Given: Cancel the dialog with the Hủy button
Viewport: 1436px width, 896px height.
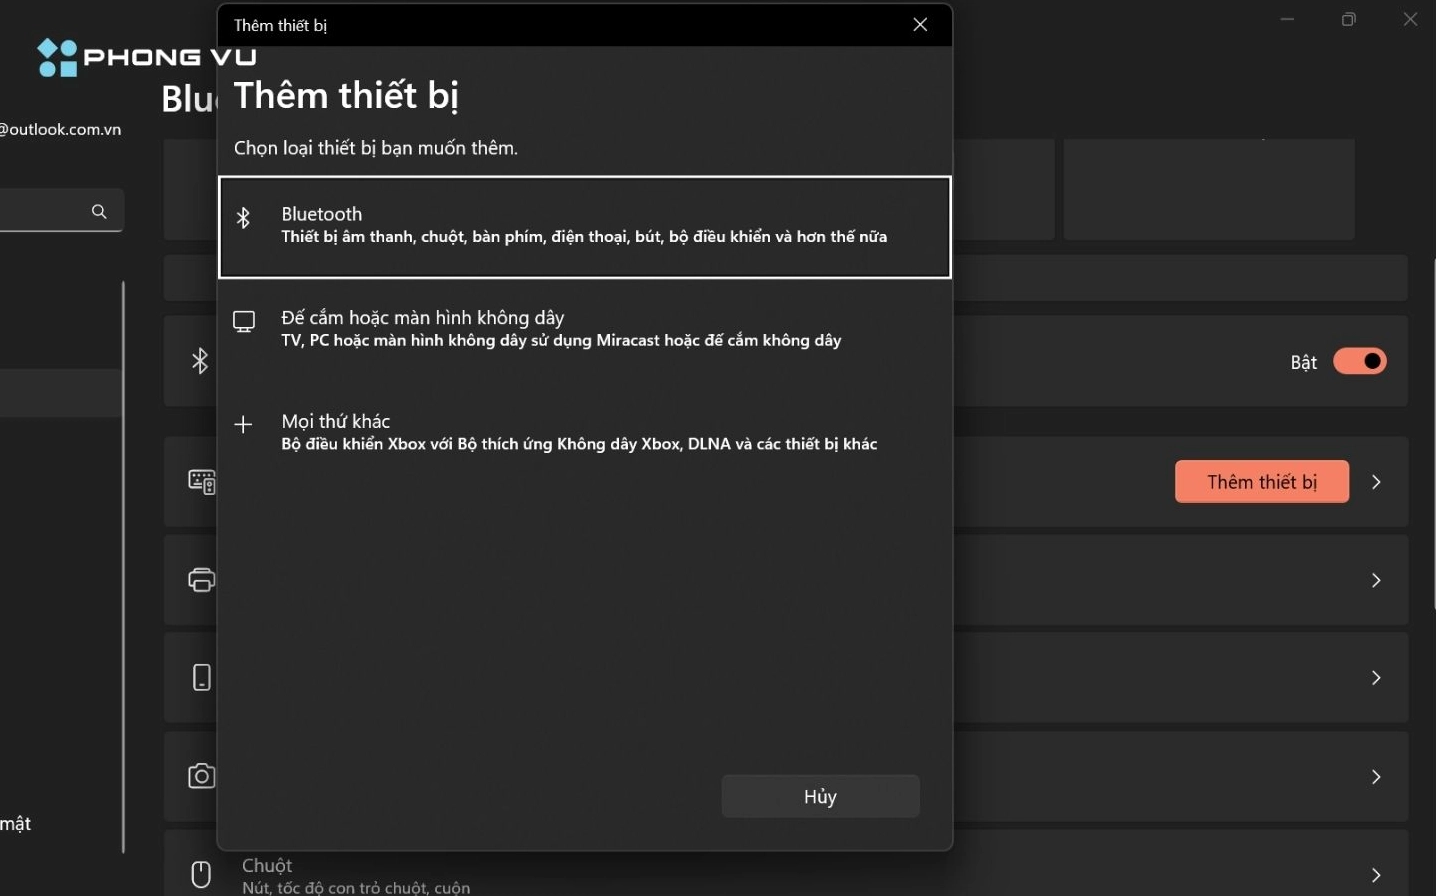Looking at the screenshot, I should pos(820,796).
